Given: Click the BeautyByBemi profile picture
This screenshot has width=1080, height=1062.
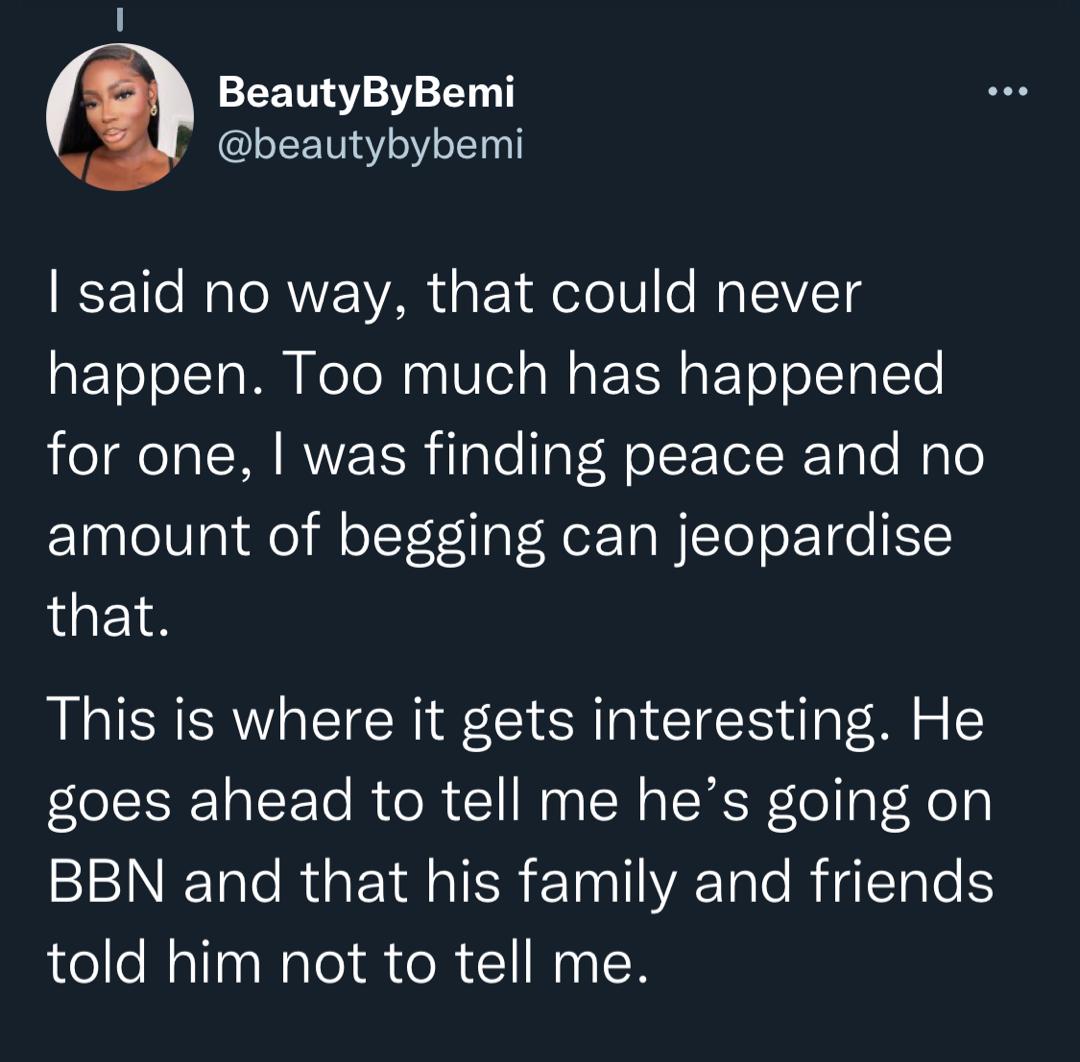Looking at the screenshot, I should coord(120,117).
